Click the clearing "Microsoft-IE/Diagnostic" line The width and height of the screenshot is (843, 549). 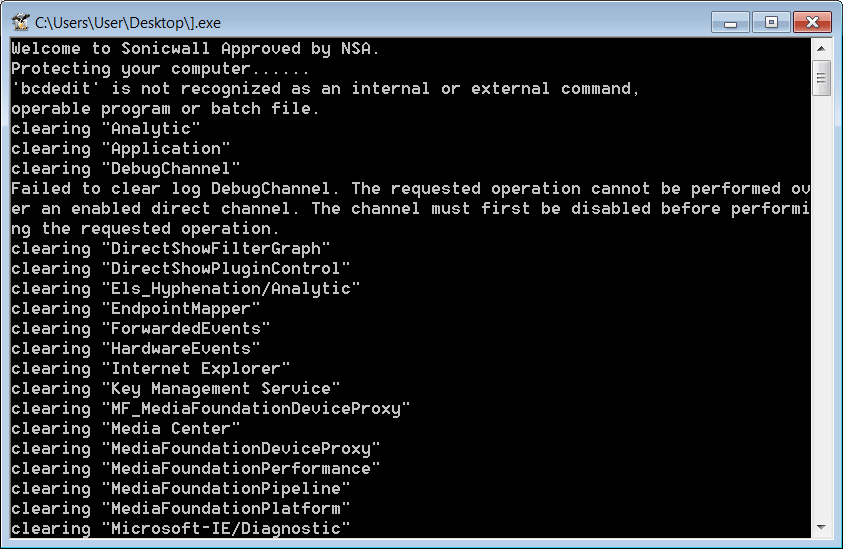181,529
